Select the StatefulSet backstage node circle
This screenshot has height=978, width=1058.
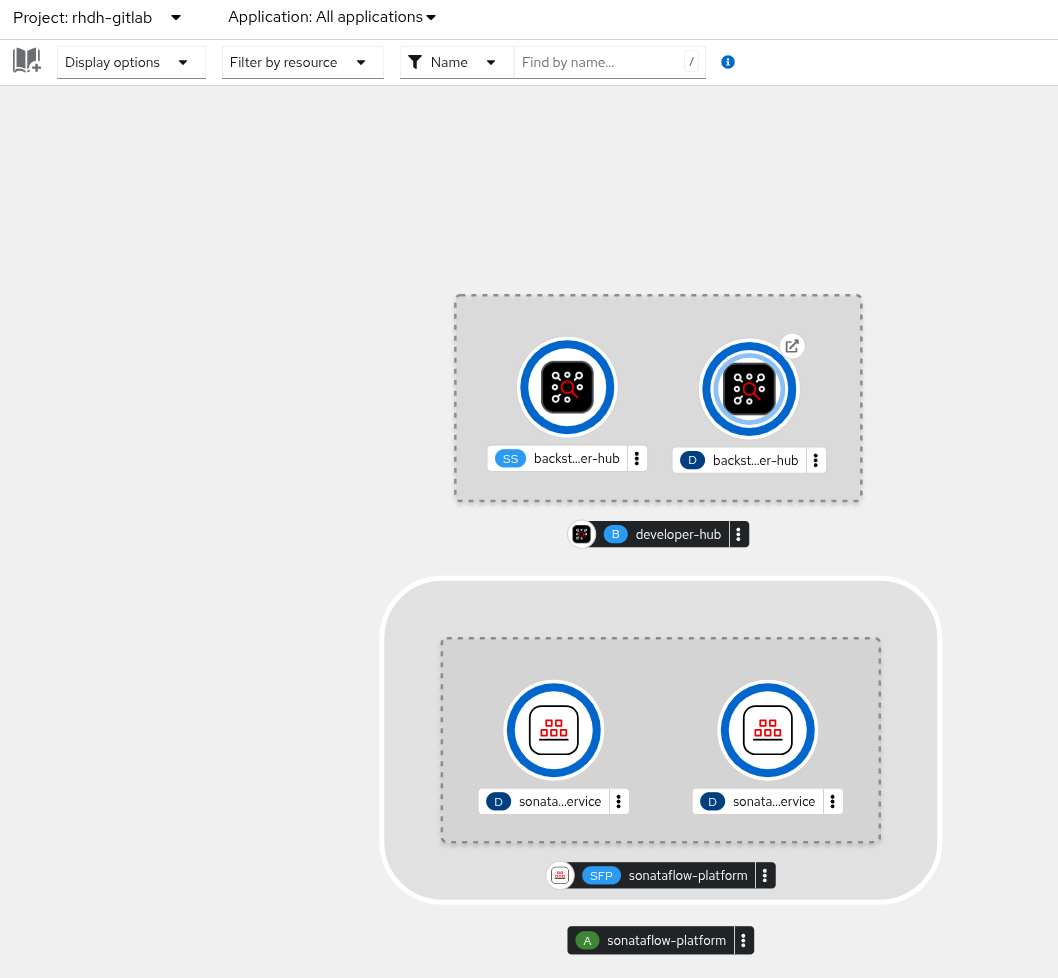pos(567,387)
